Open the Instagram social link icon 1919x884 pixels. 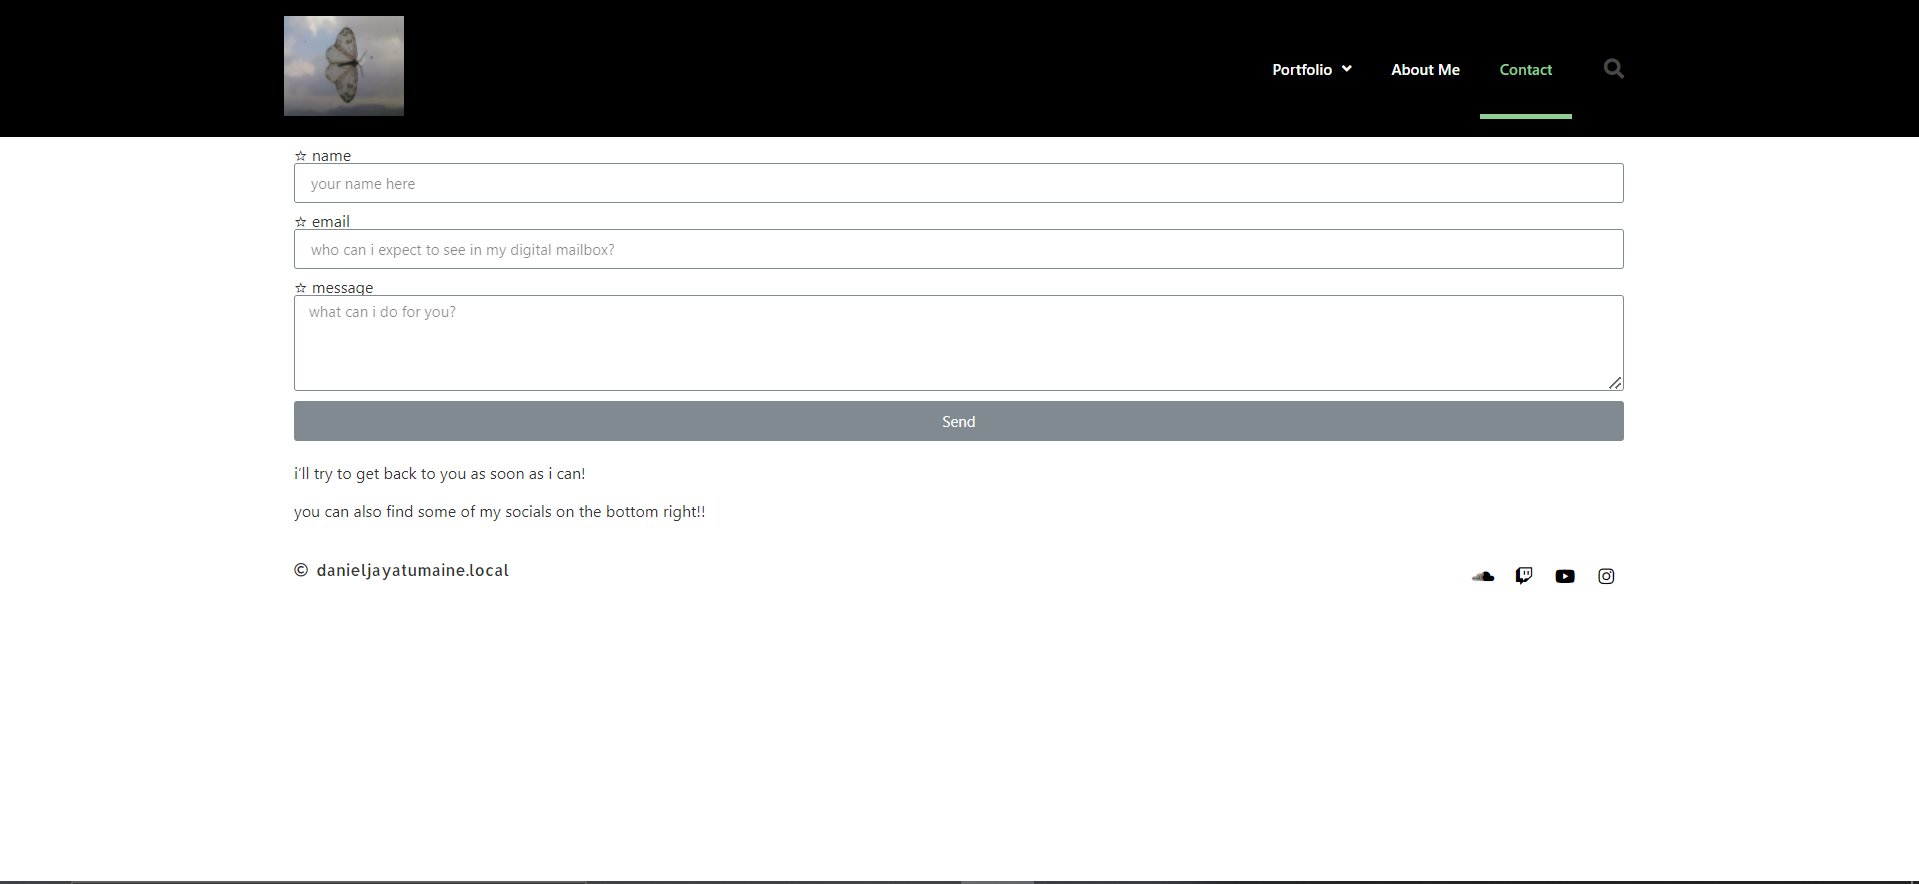[x=1606, y=576]
